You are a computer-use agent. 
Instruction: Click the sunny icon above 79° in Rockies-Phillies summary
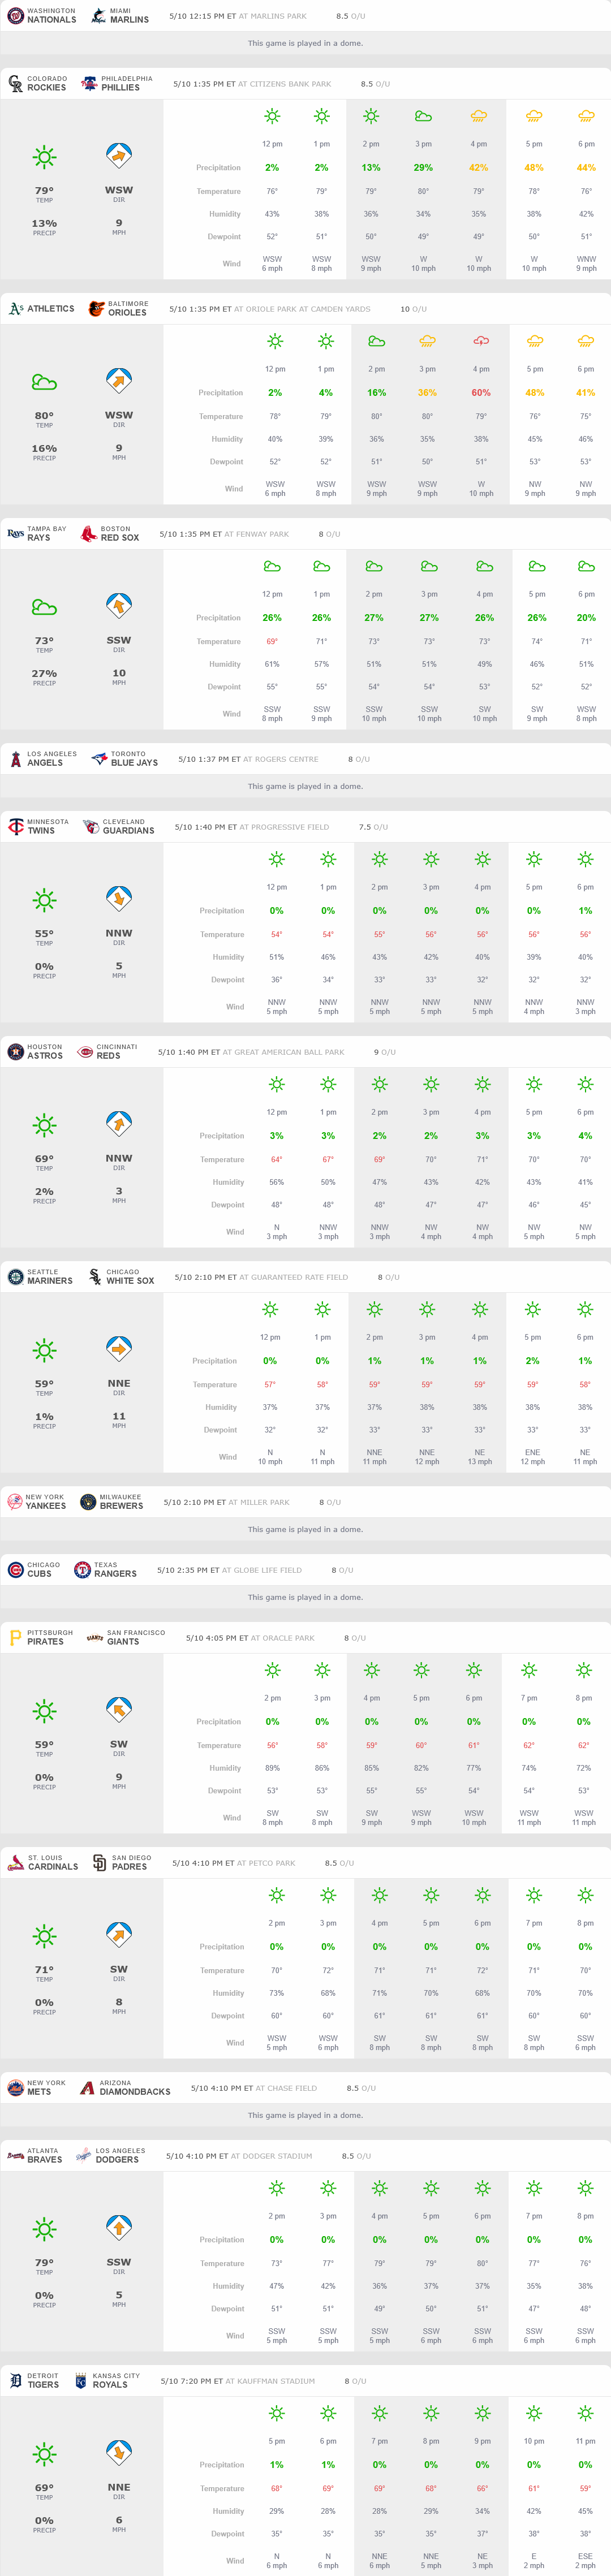pos(44,157)
